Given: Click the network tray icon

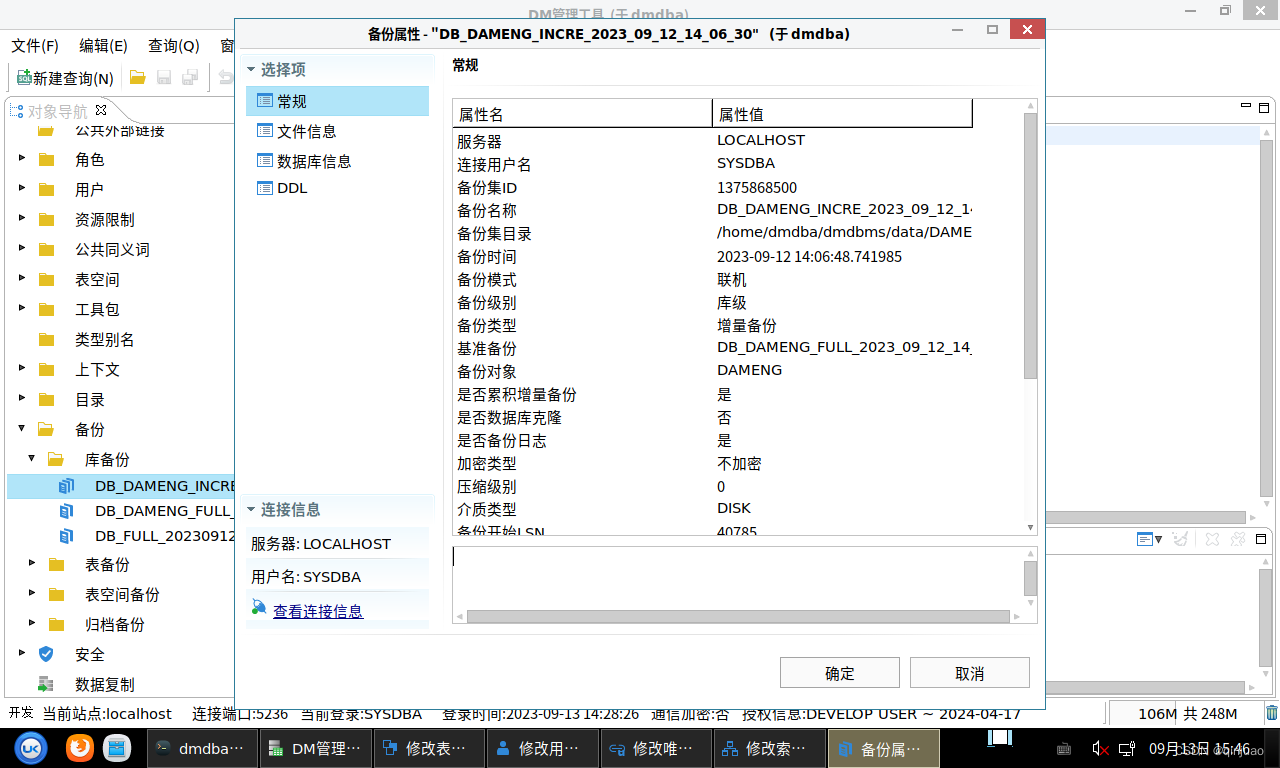Looking at the screenshot, I should pyautogui.click(x=1127, y=748).
